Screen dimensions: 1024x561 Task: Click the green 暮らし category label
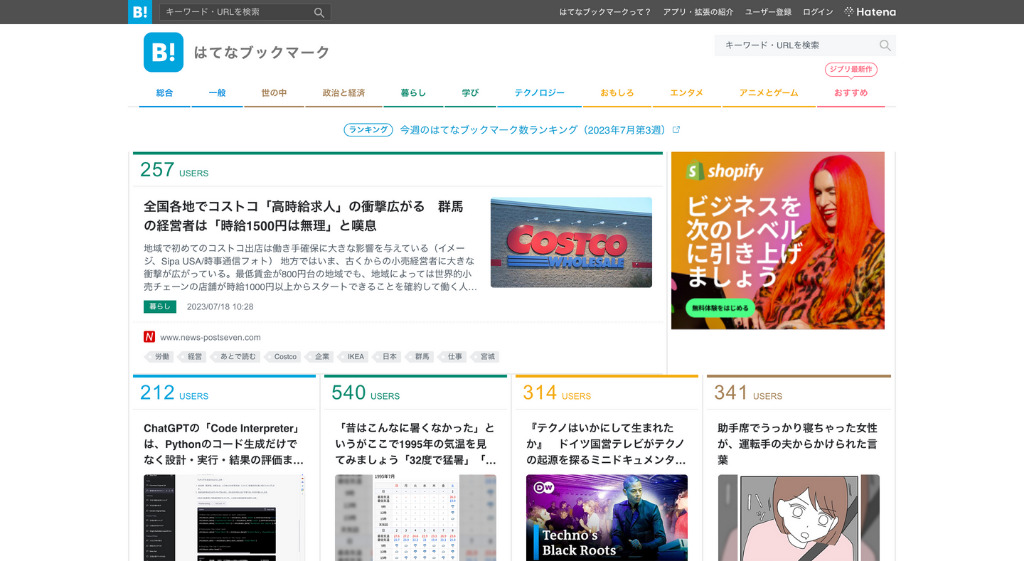coord(159,307)
